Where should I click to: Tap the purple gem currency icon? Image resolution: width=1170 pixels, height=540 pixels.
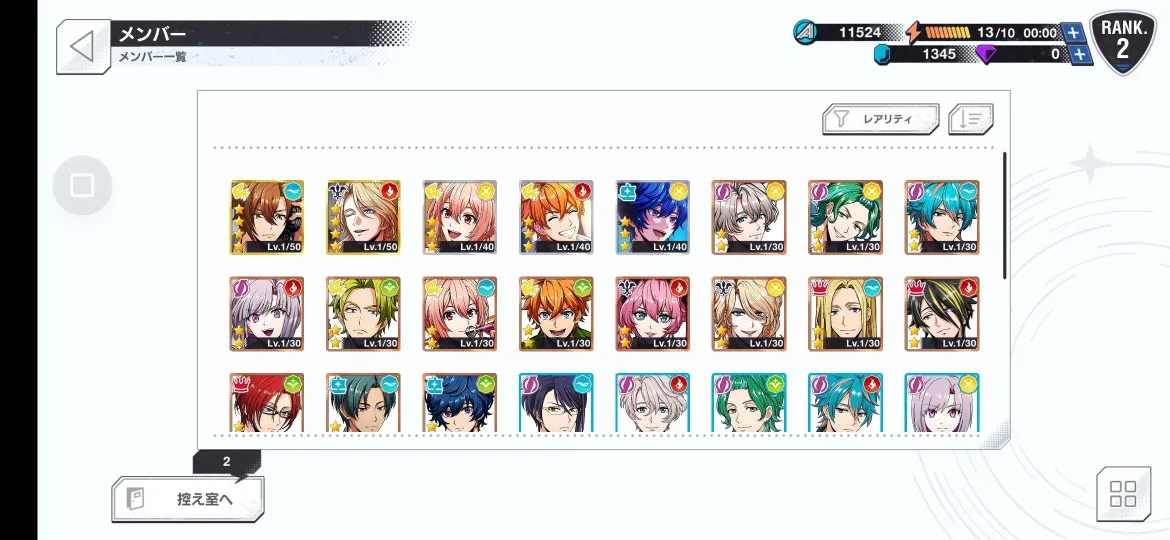click(986, 54)
